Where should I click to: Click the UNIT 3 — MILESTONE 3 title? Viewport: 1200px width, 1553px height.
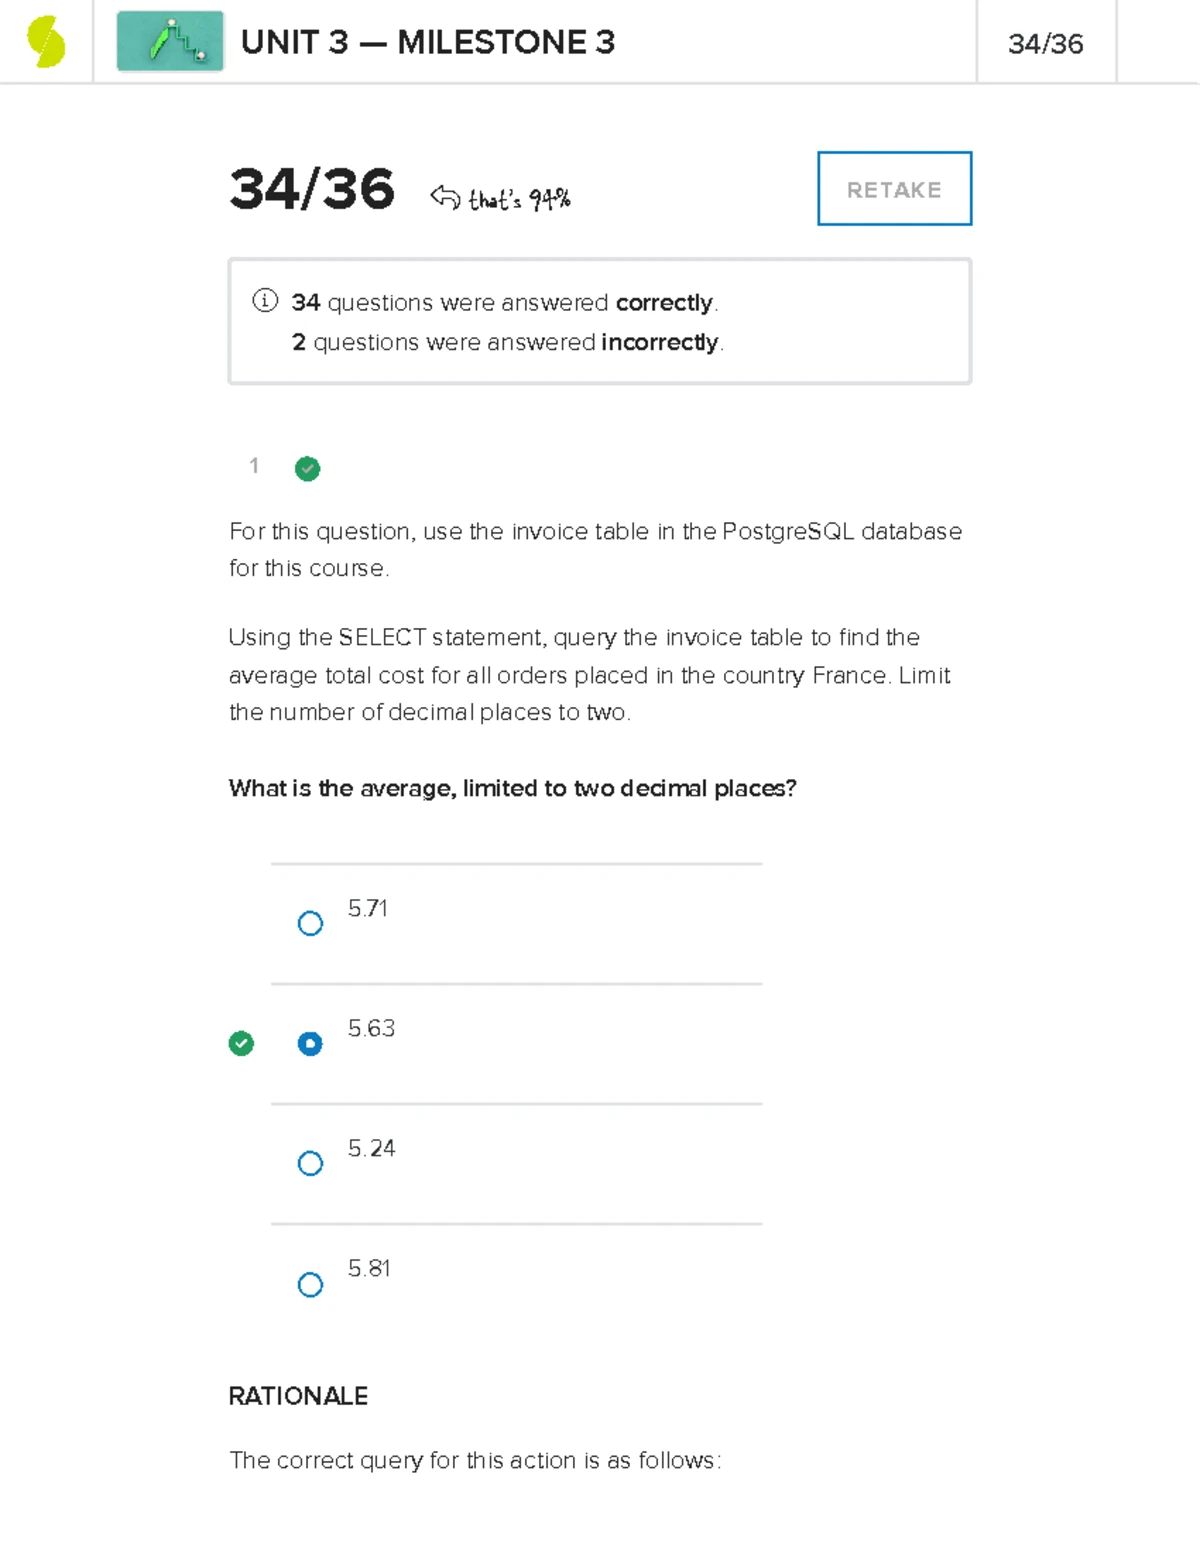[428, 42]
